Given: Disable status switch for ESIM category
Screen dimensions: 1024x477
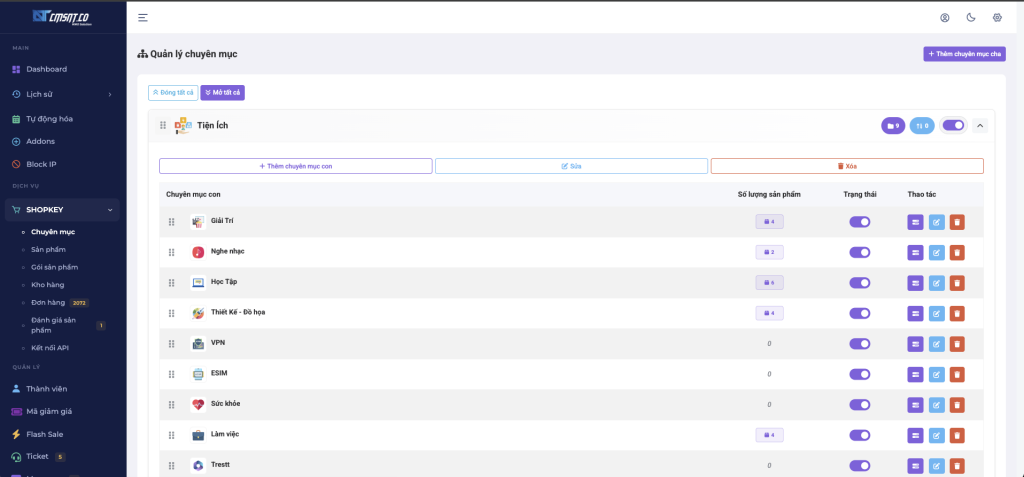Looking at the screenshot, I should coord(860,374).
